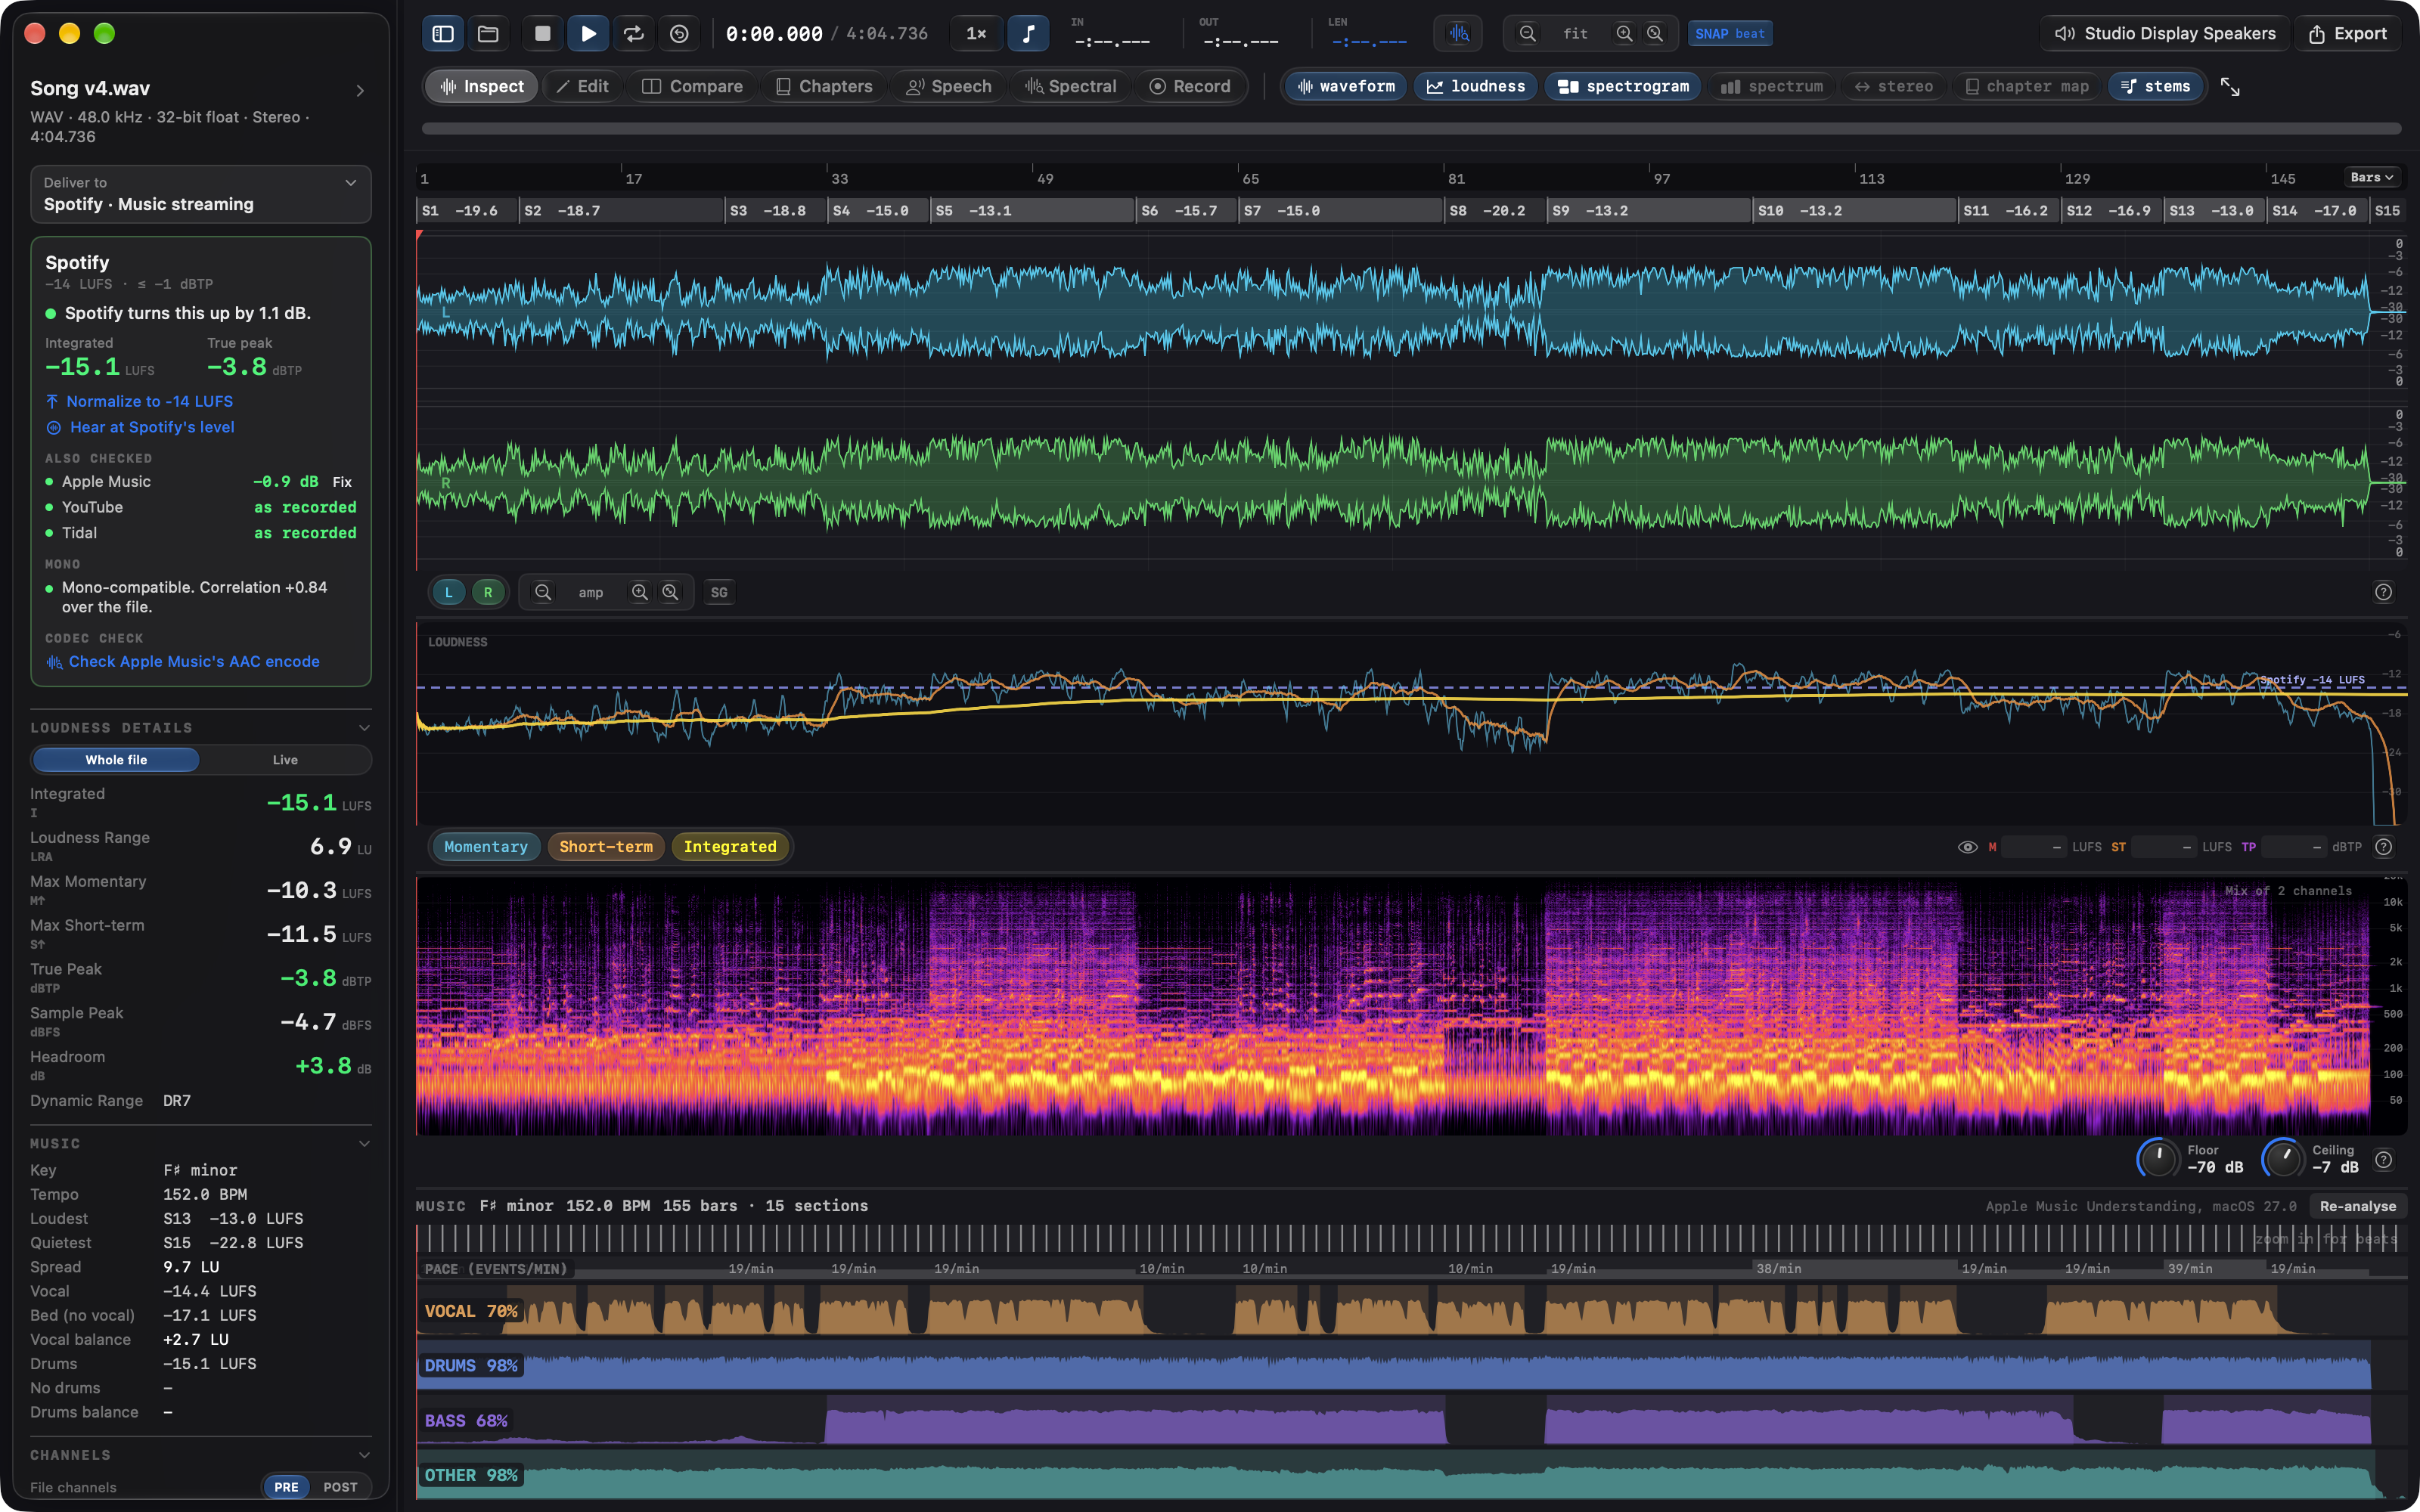Open file with folder icon
The image size is (2420, 1512).
tap(488, 34)
